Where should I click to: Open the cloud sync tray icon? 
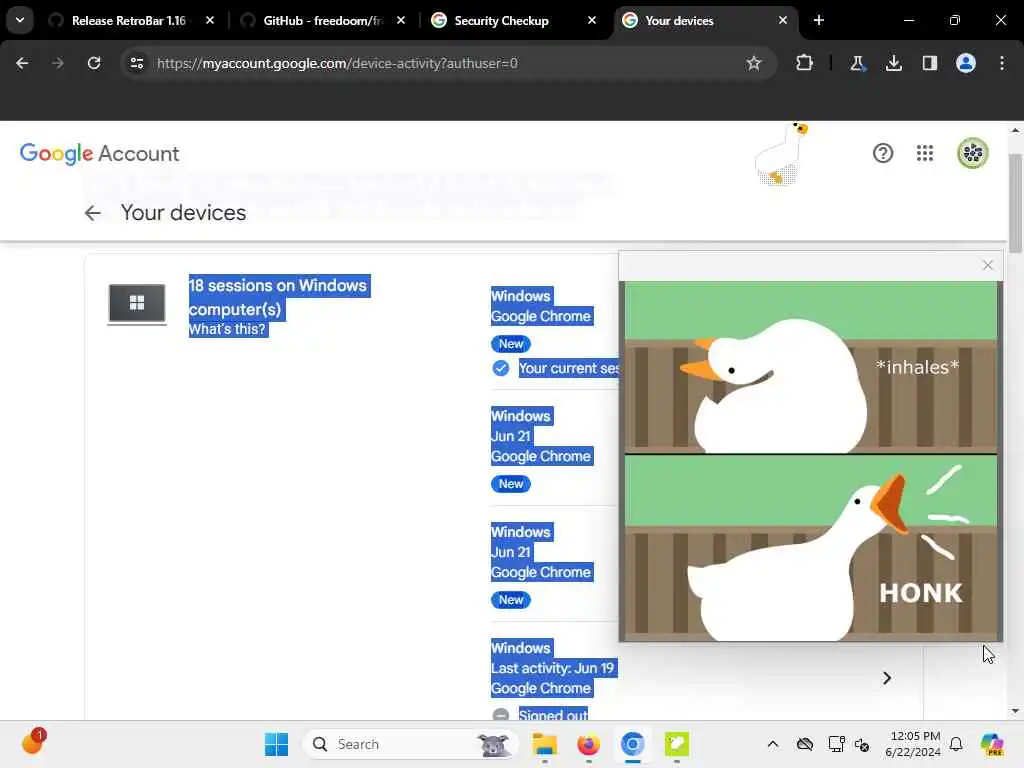click(x=805, y=744)
